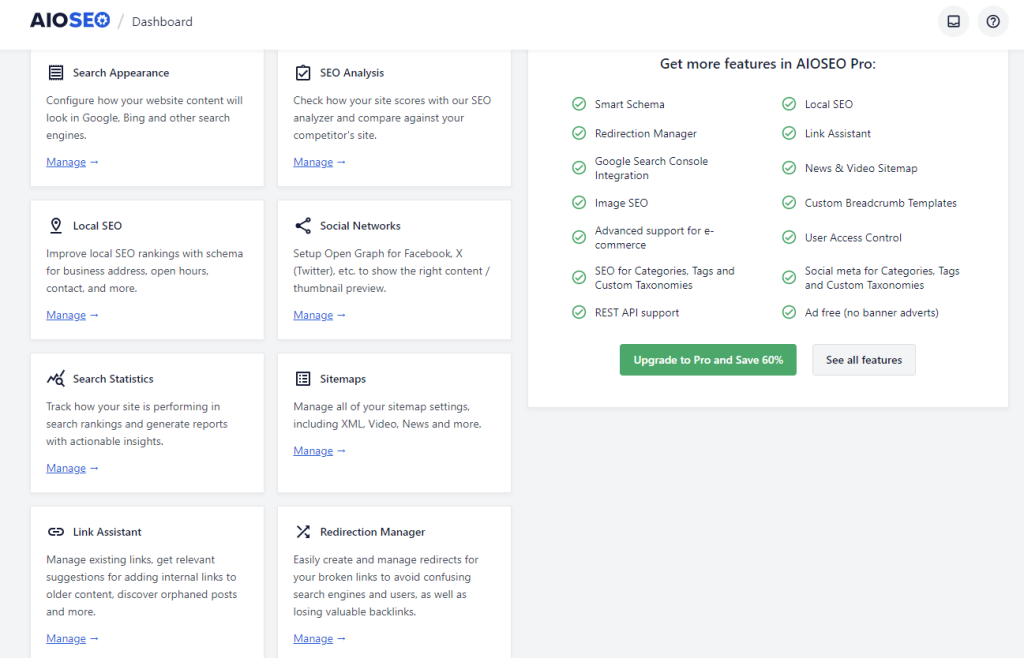The image size is (1024, 658).
Task: Click the Search Appearance panel icon
Action: [x=56, y=71]
